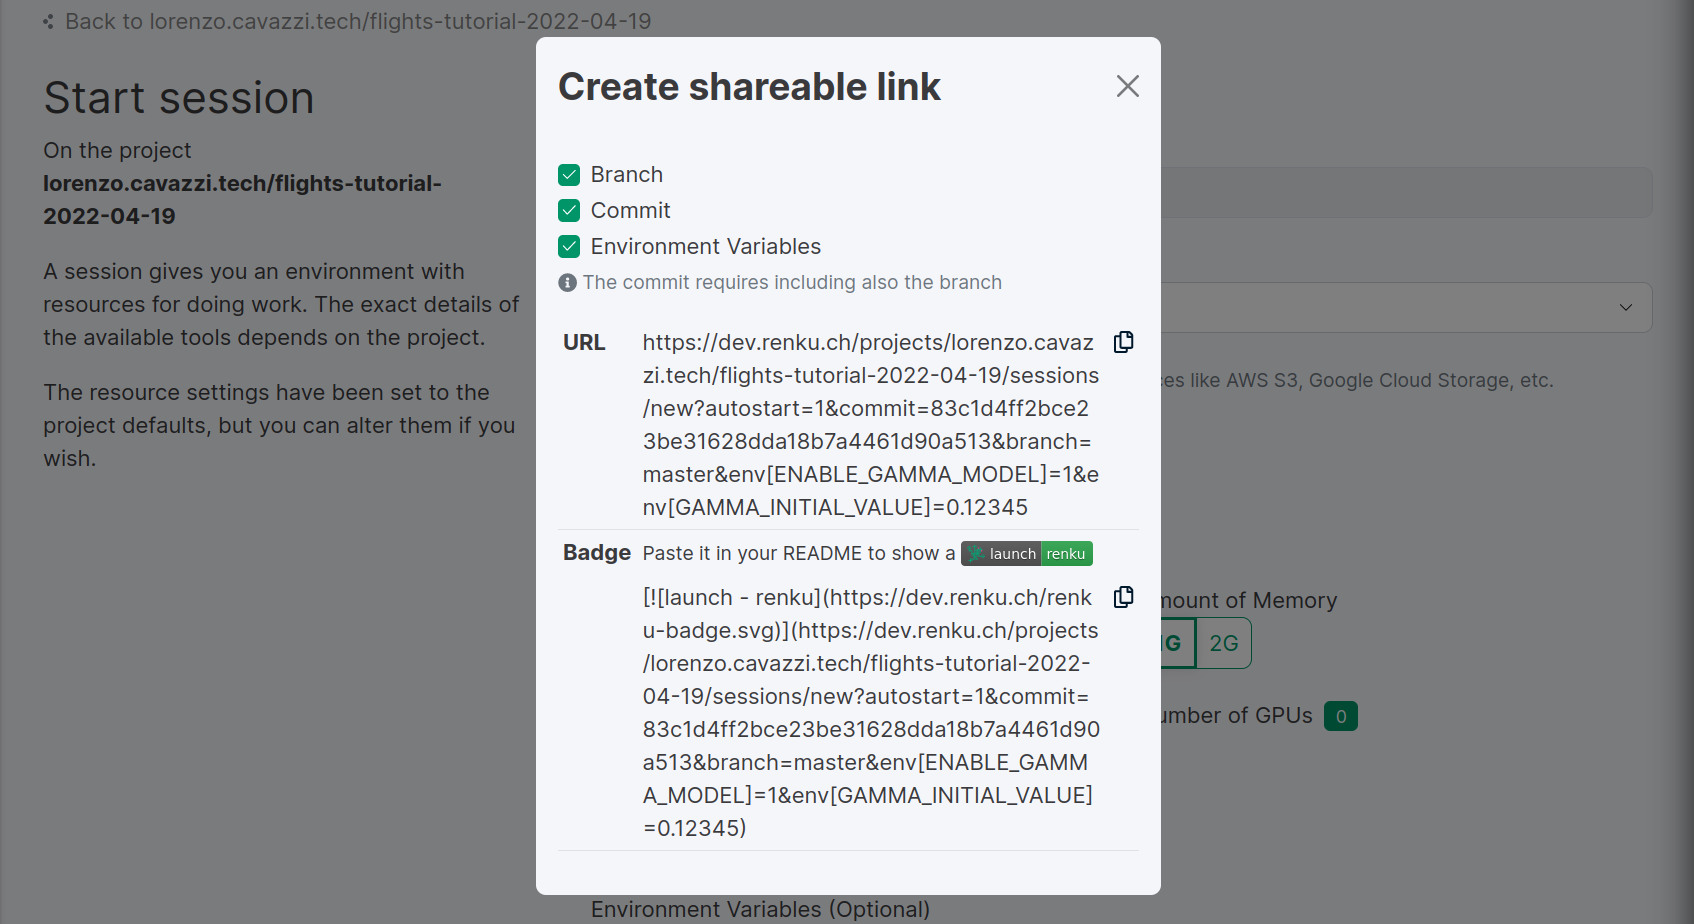The width and height of the screenshot is (1694, 924).
Task: Click the back arrow icon before Back to
Action: (x=48, y=21)
